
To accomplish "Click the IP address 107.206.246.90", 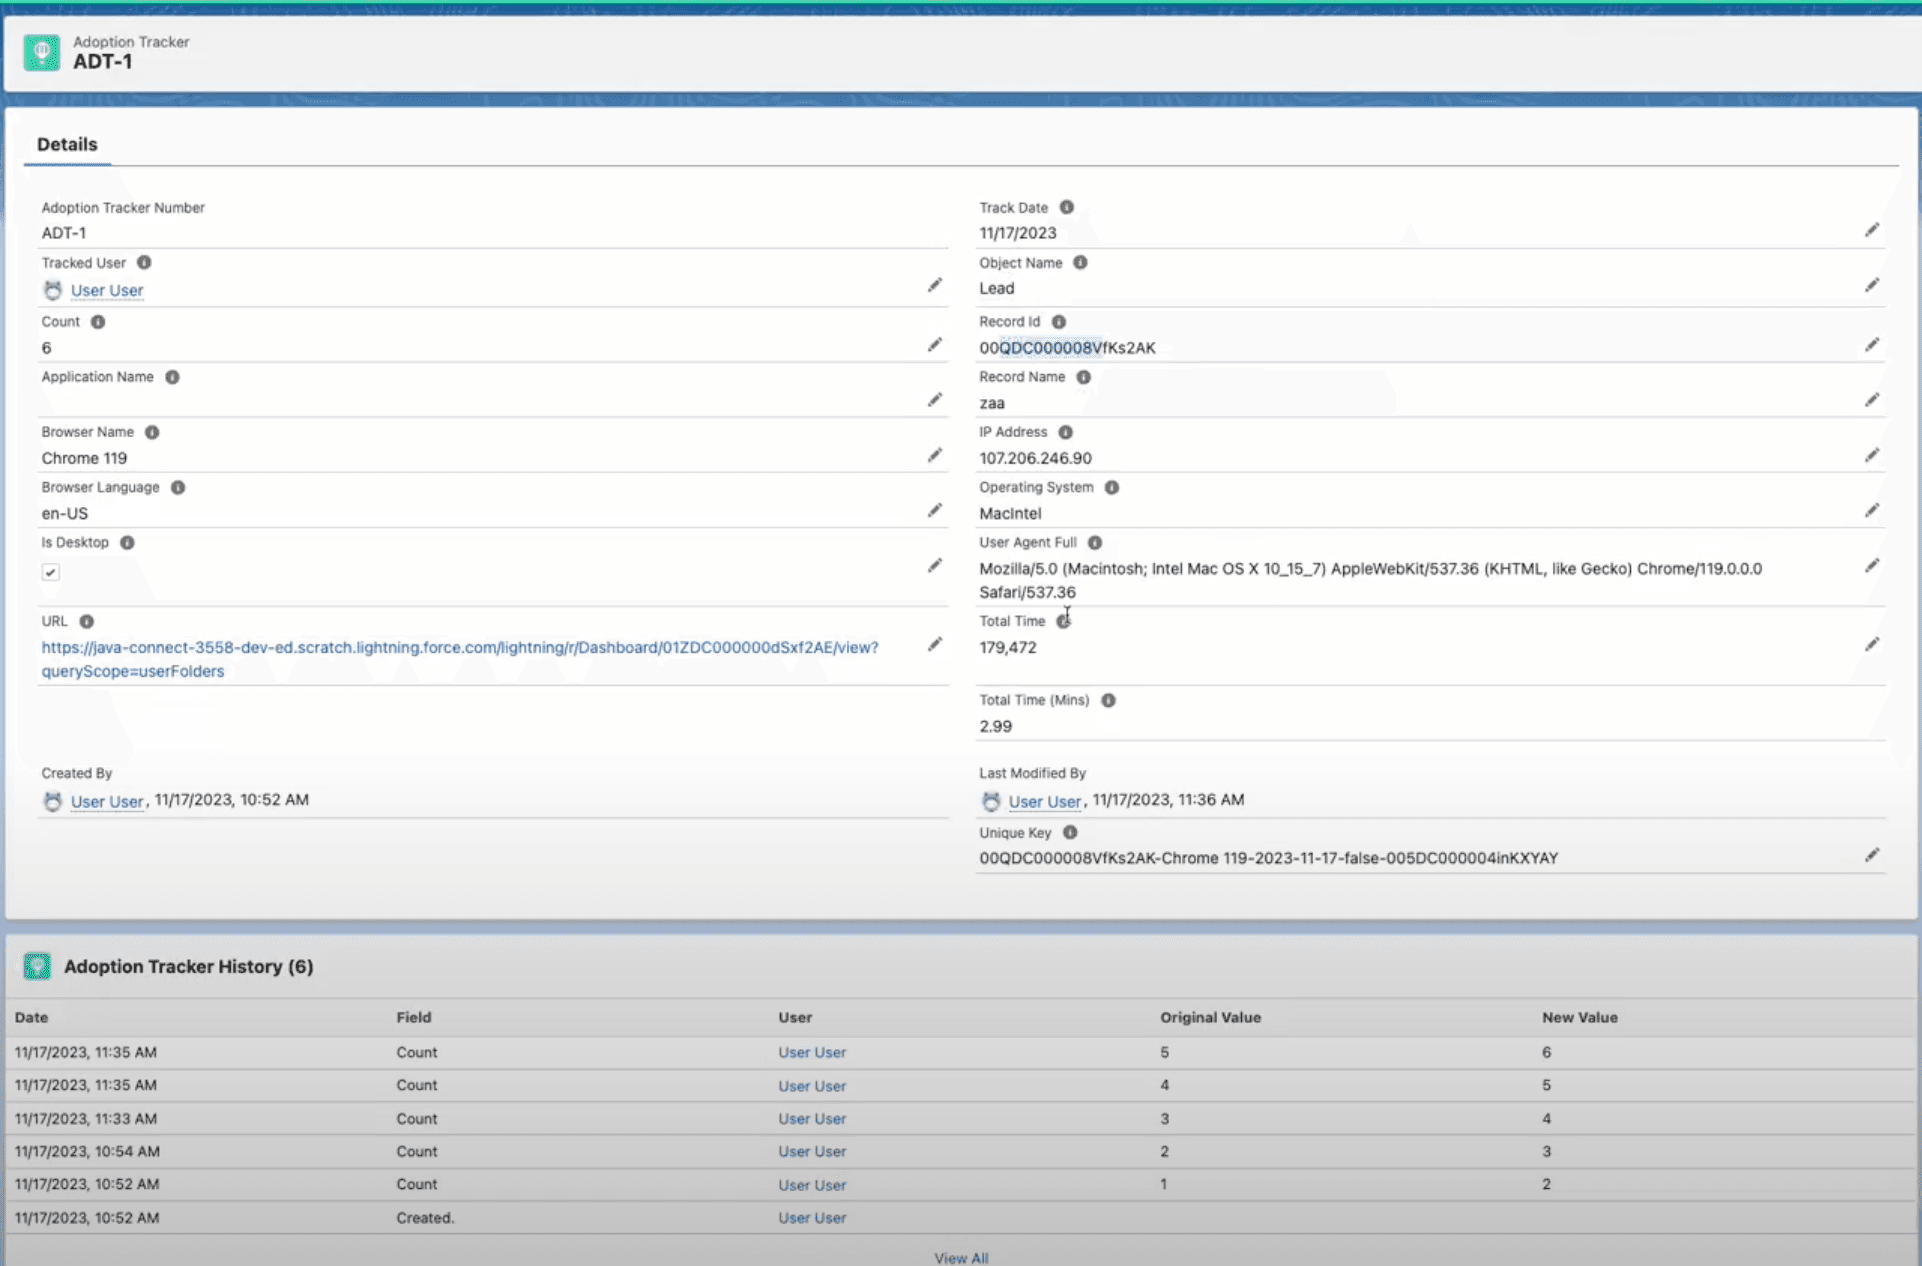I will click(1035, 458).
